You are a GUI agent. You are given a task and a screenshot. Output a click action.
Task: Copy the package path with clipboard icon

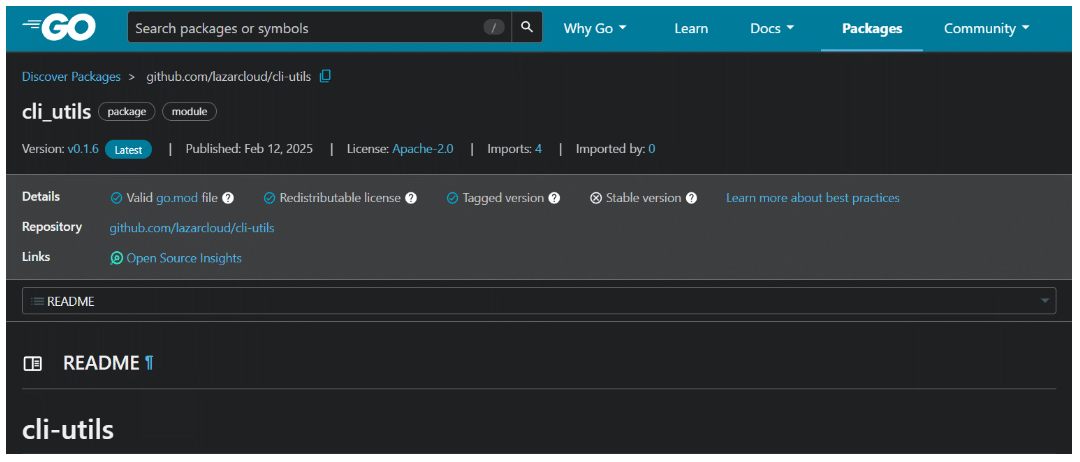point(325,77)
